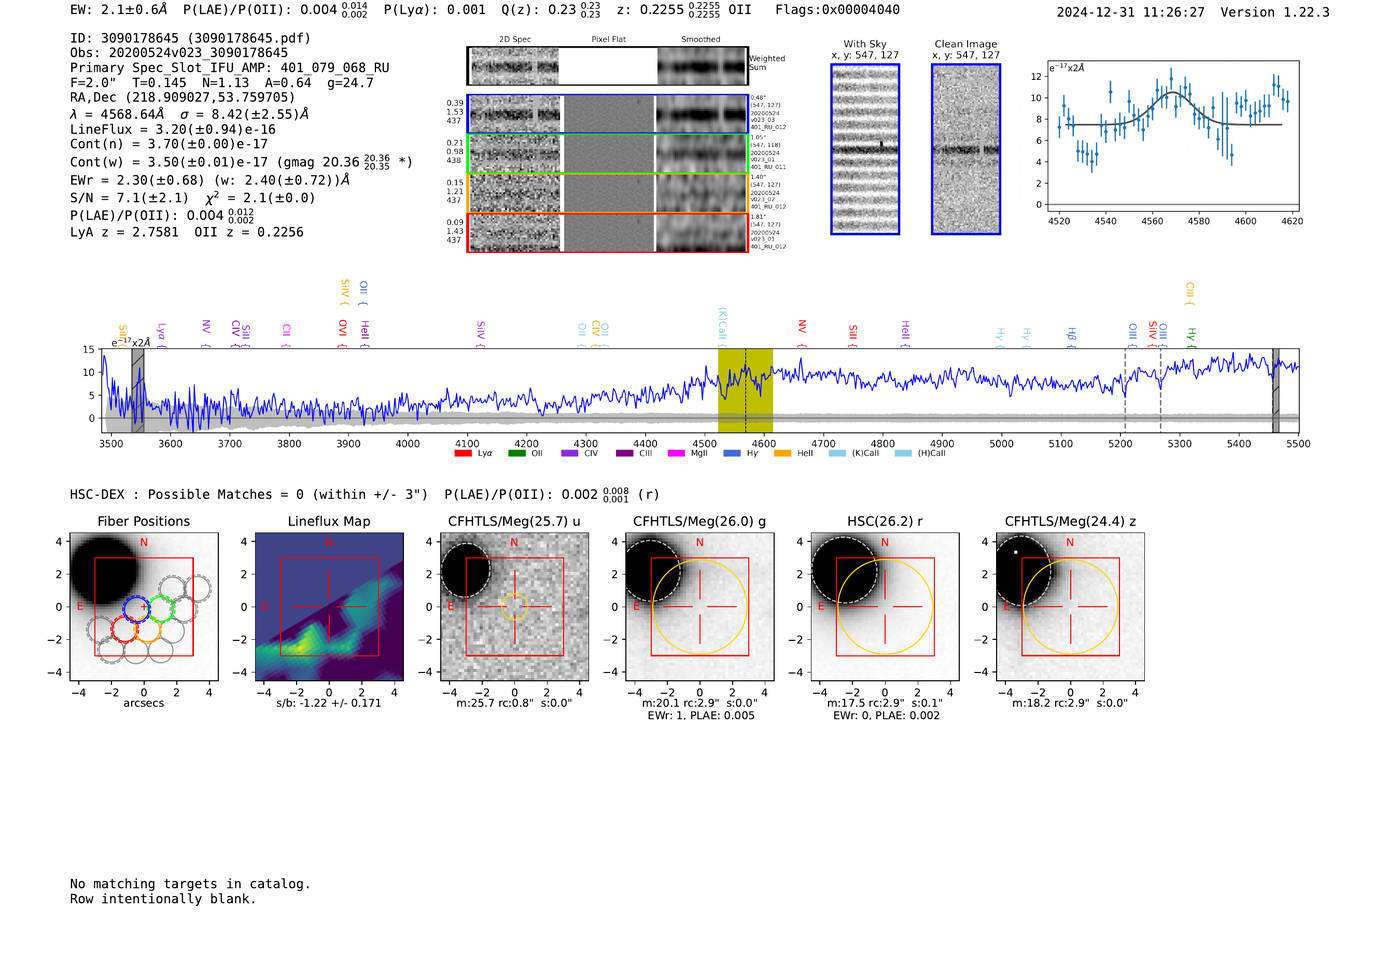The image size is (1400, 953).
Task: Click the 's/b: -1.22 +/- 0.171' caption
Action: pos(329,703)
